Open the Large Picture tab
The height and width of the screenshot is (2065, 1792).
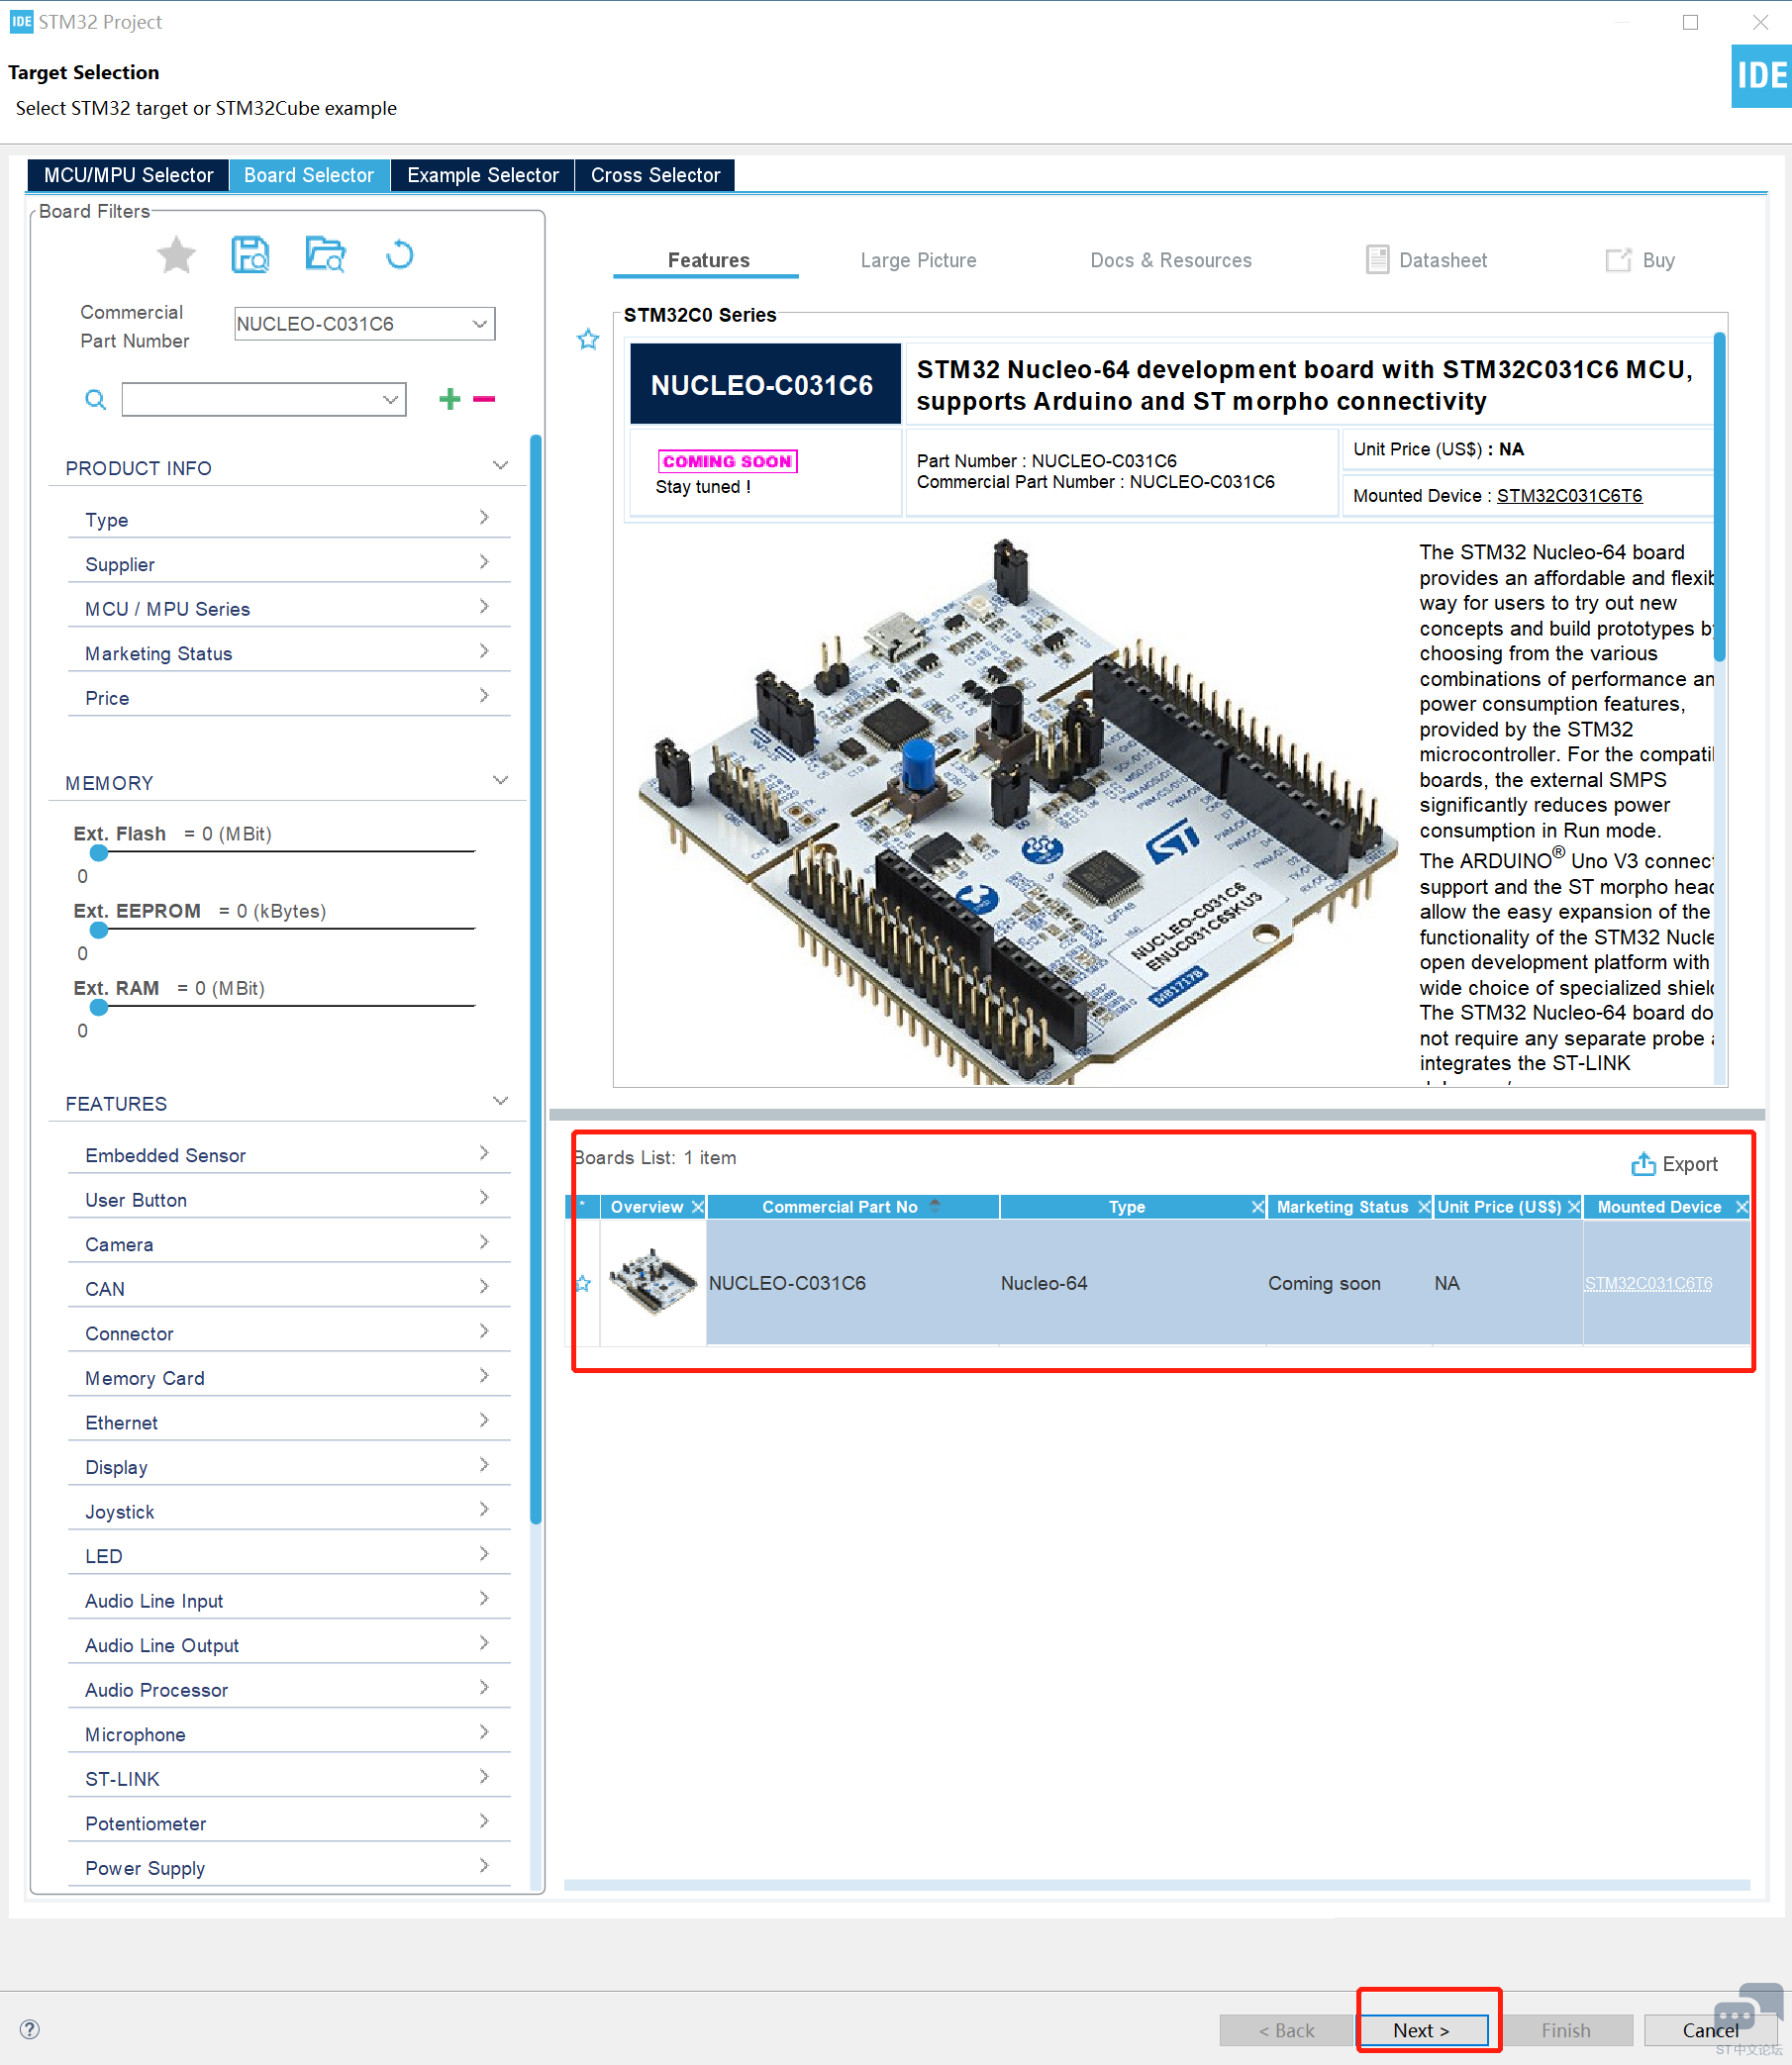[x=918, y=260]
